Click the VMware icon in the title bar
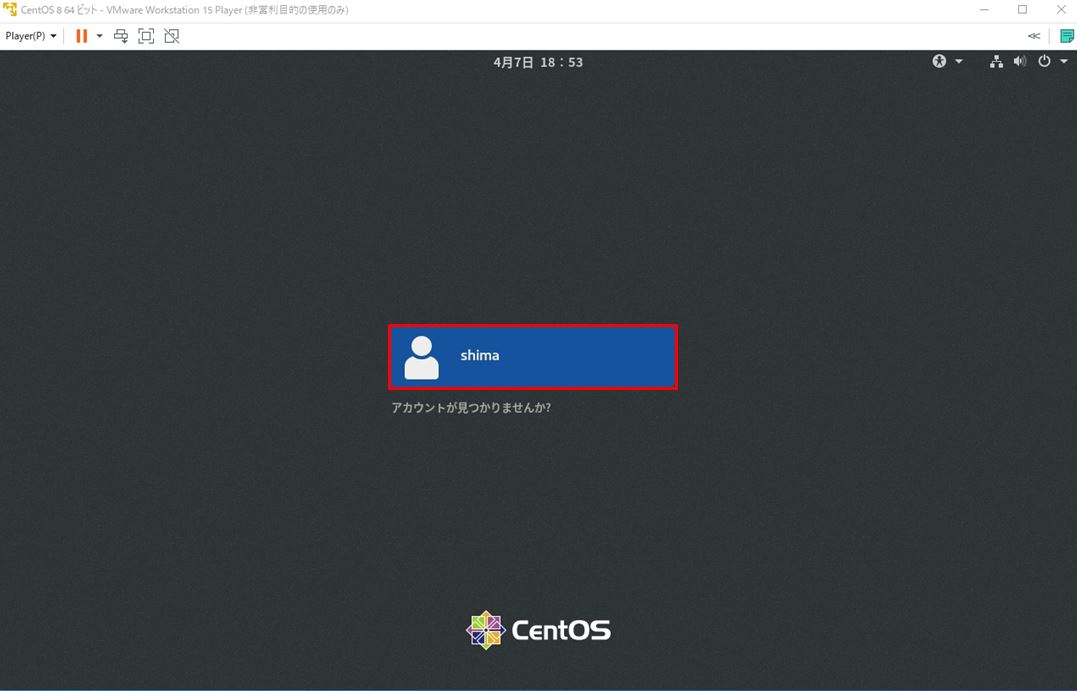This screenshot has width=1077, height=691. click(x=10, y=10)
